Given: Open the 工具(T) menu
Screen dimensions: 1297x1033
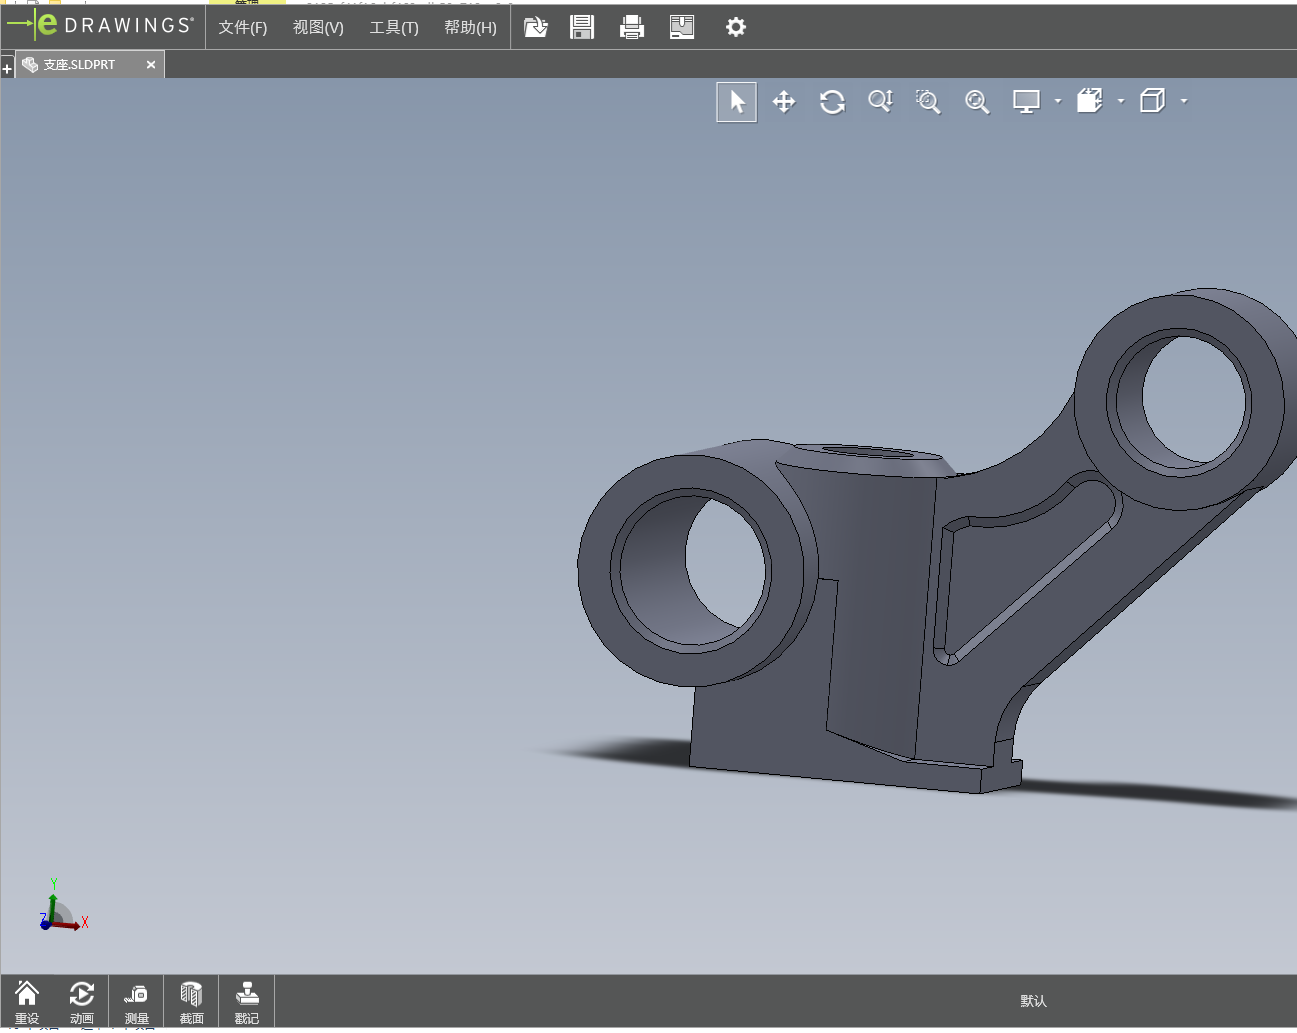Looking at the screenshot, I should 394,28.
